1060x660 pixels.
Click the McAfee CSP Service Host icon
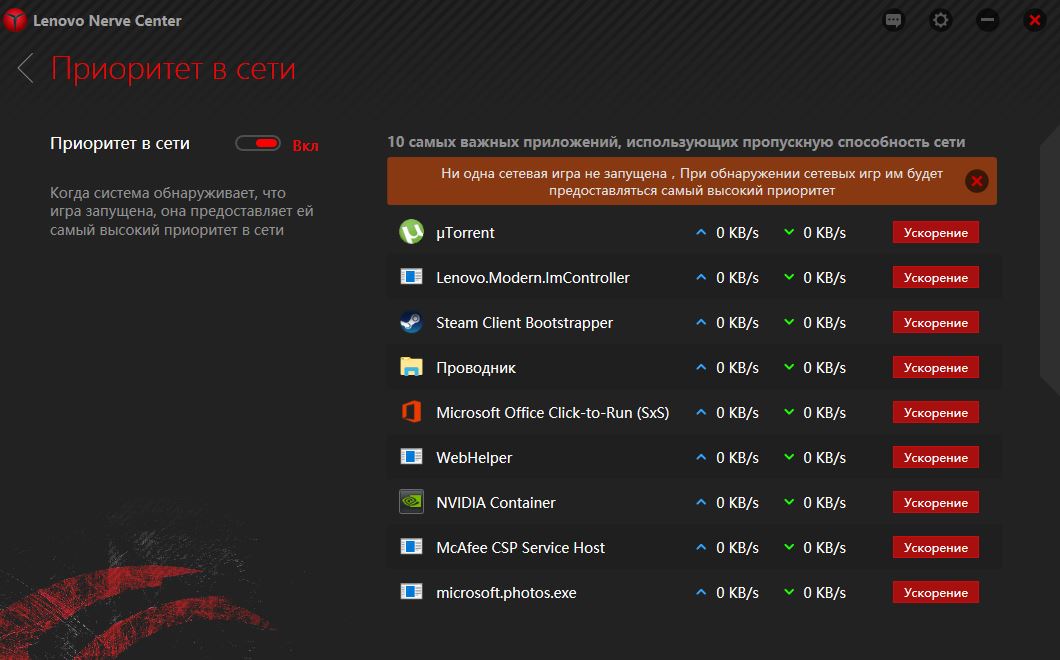411,546
